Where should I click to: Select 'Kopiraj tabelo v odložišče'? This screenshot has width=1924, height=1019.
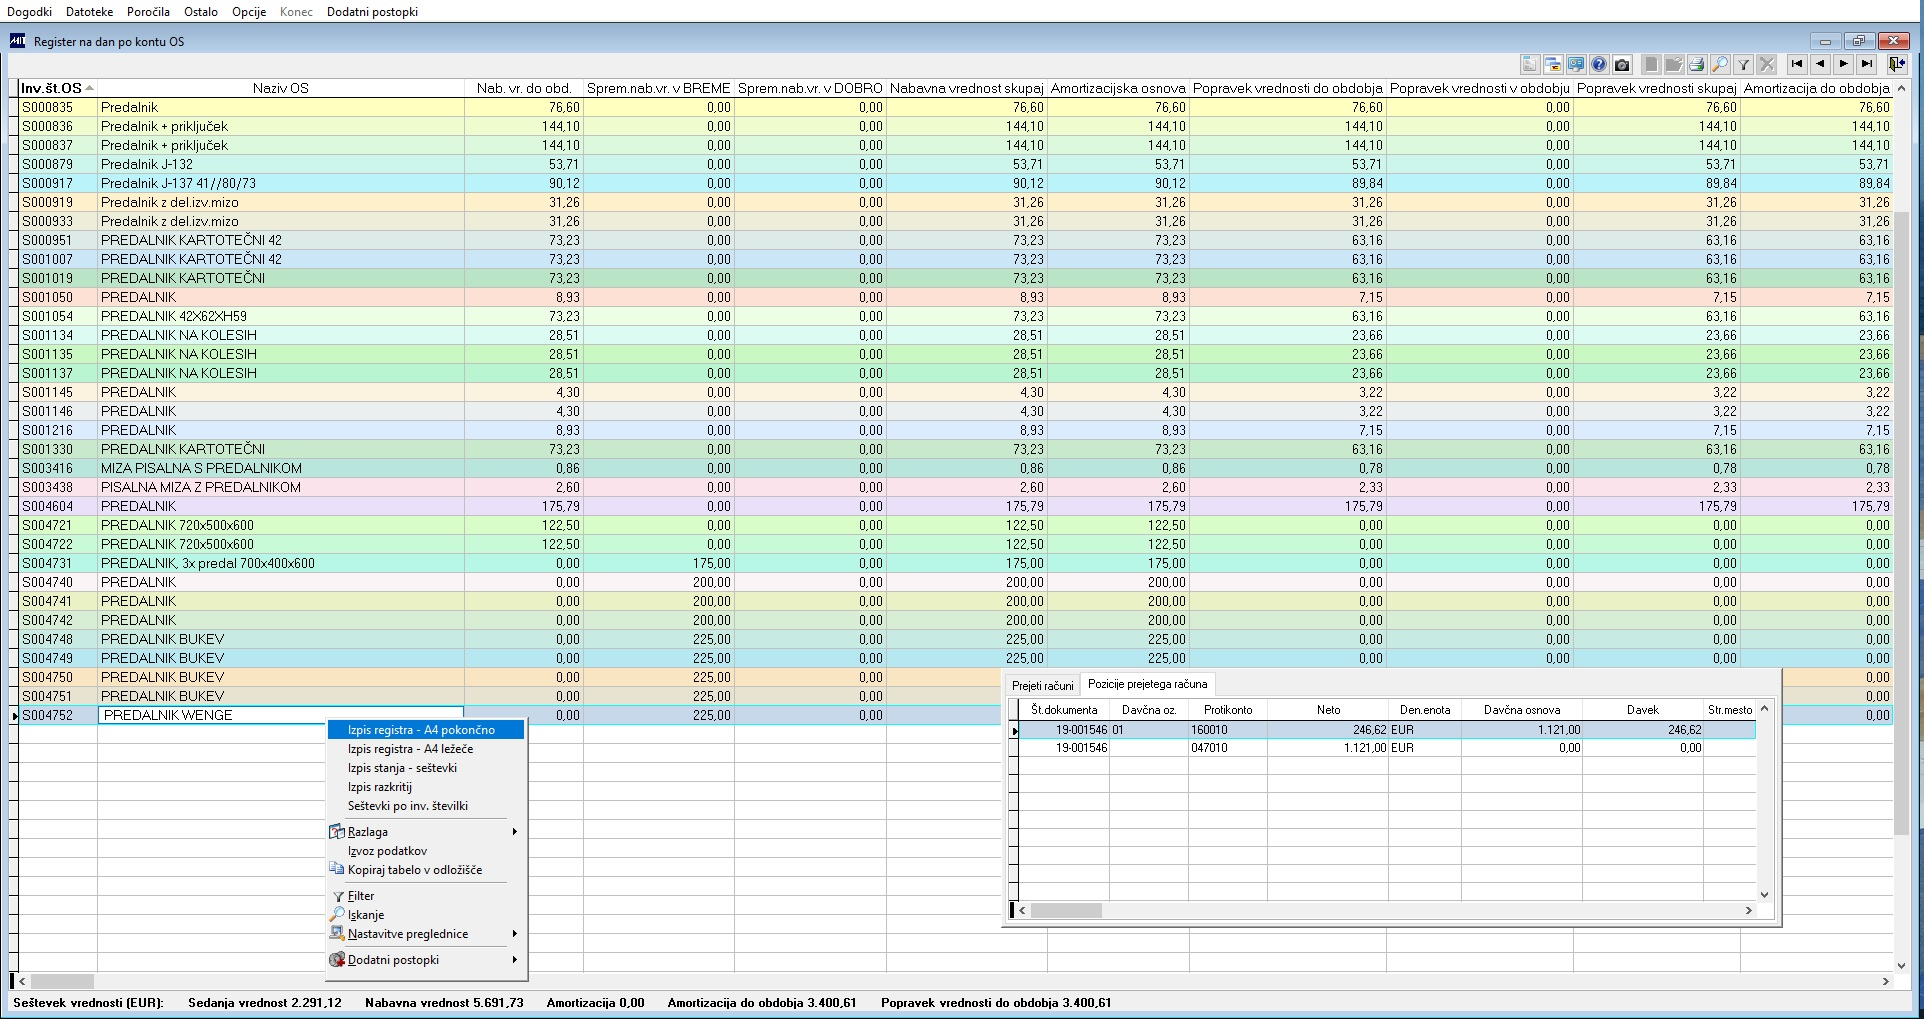tap(426, 870)
